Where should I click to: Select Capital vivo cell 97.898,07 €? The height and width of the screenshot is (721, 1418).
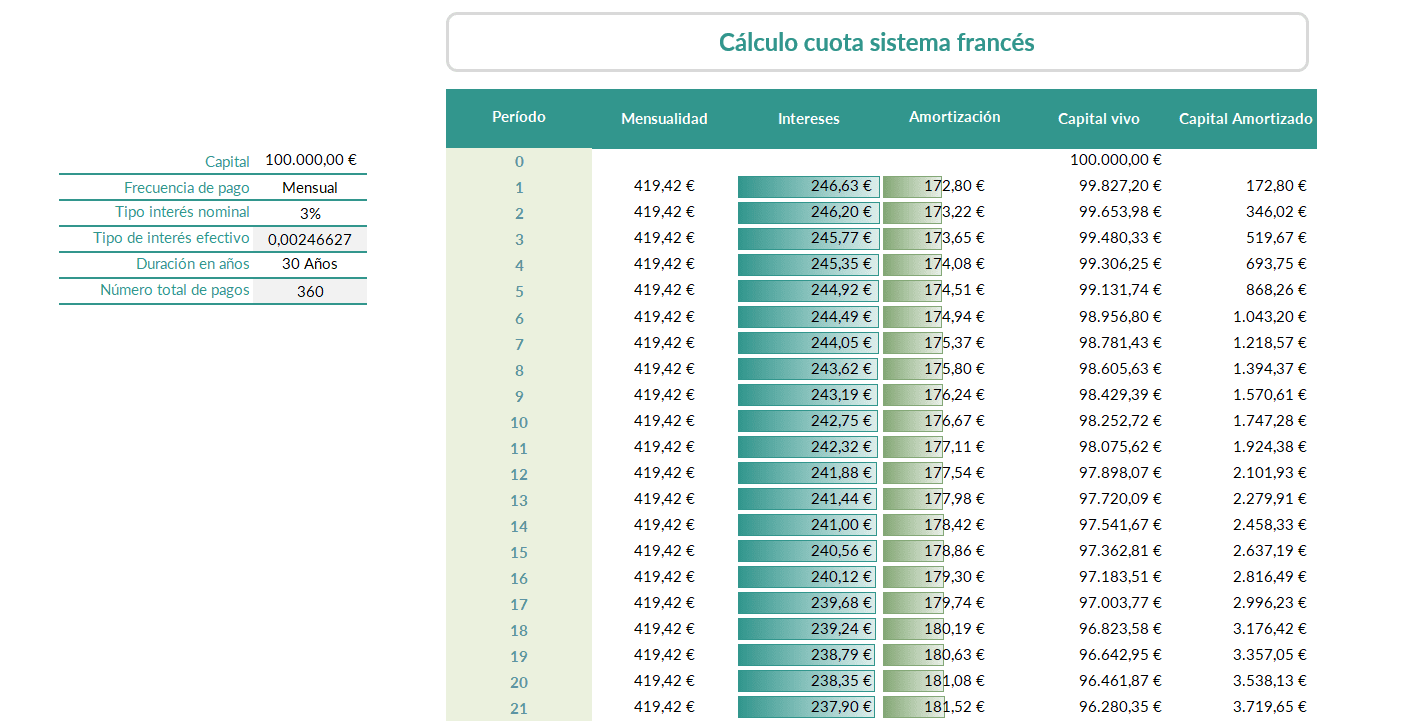coord(1120,471)
